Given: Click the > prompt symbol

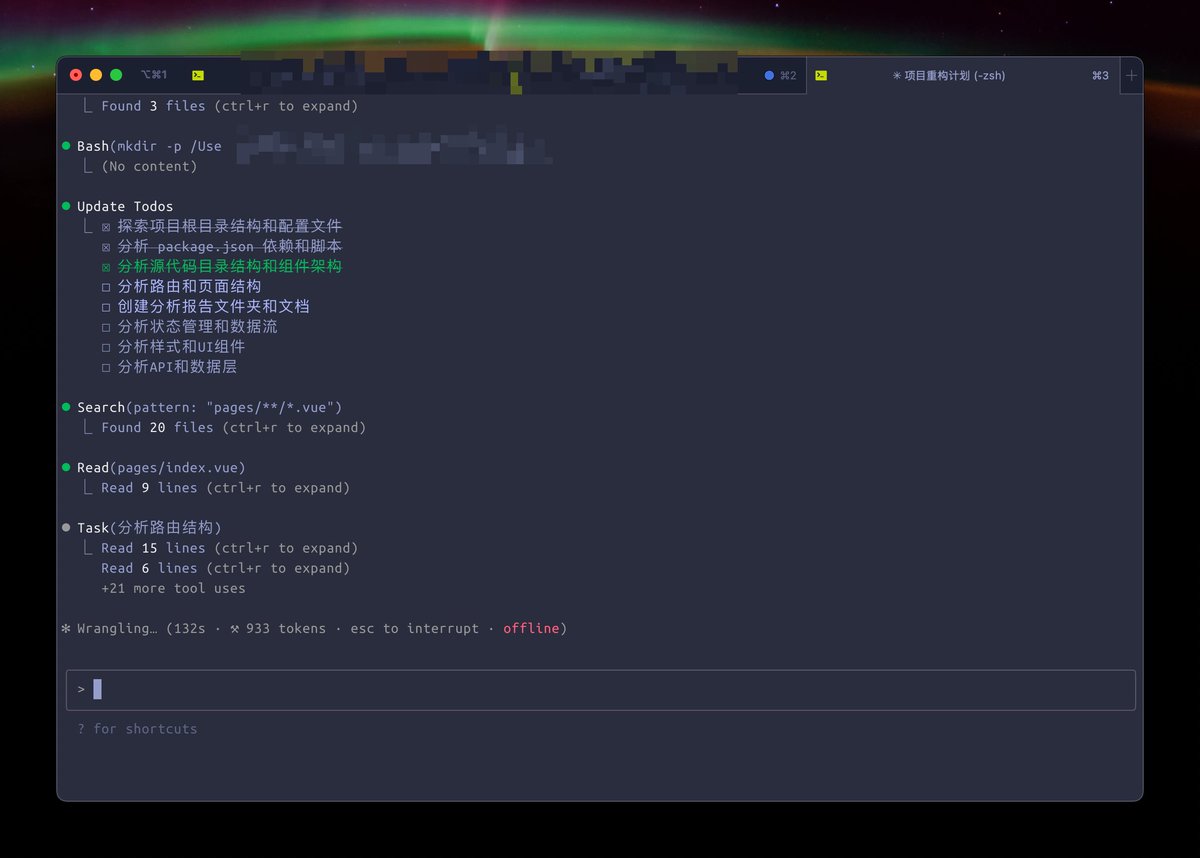Looking at the screenshot, I should 81,690.
